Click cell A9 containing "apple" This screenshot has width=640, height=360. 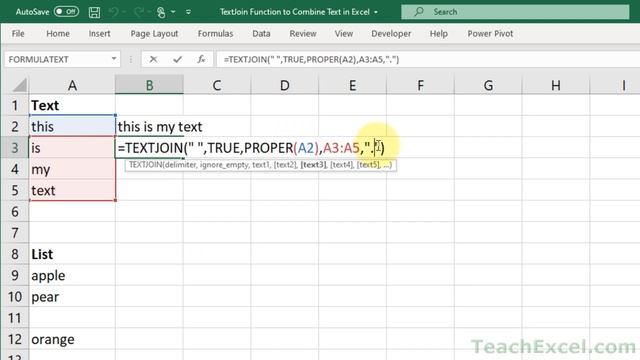(x=72, y=275)
